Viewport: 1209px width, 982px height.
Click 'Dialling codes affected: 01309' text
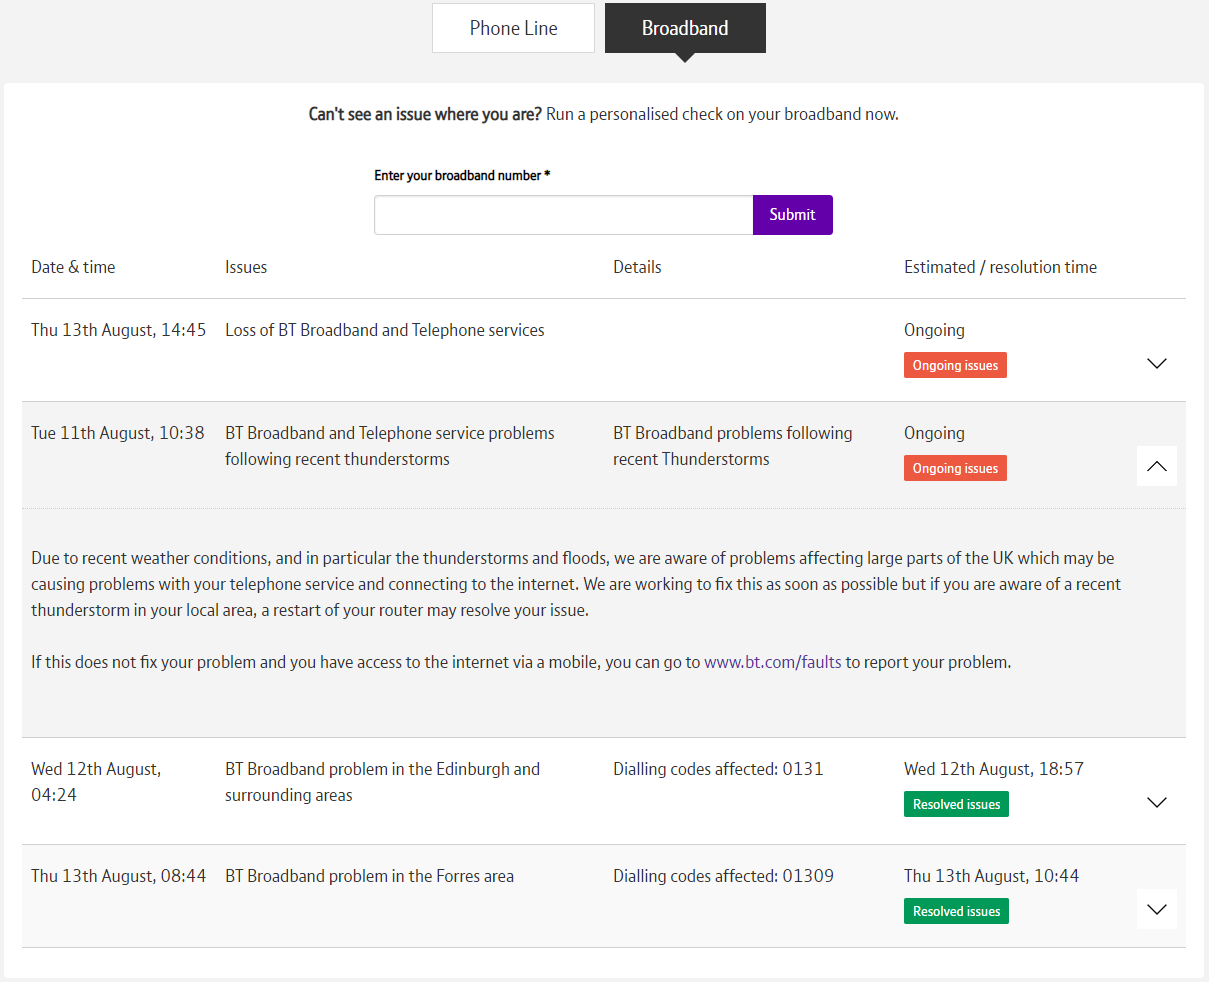tap(723, 876)
